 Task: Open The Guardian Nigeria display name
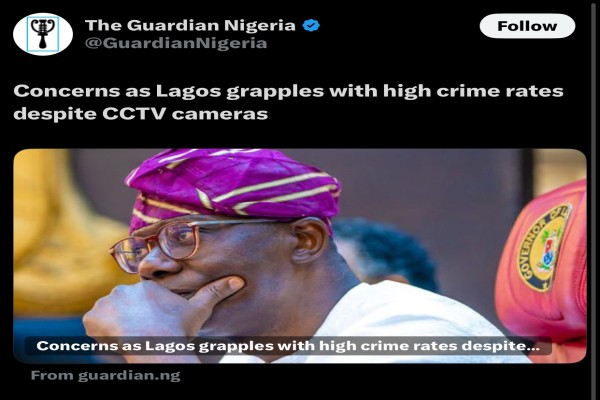pyautogui.click(x=190, y=25)
